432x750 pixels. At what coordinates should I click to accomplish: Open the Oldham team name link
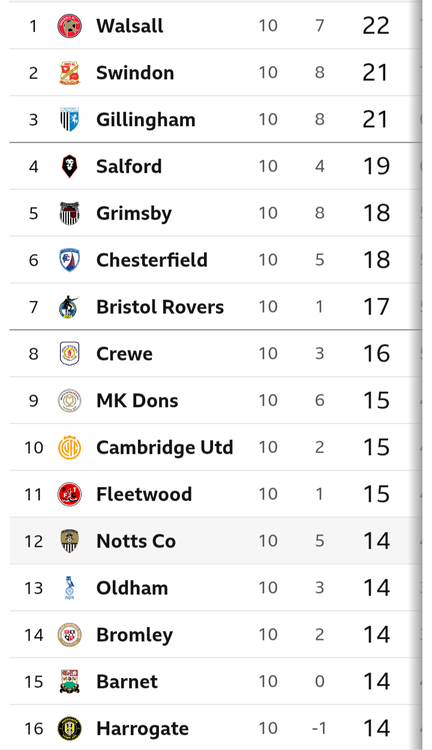(132, 588)
